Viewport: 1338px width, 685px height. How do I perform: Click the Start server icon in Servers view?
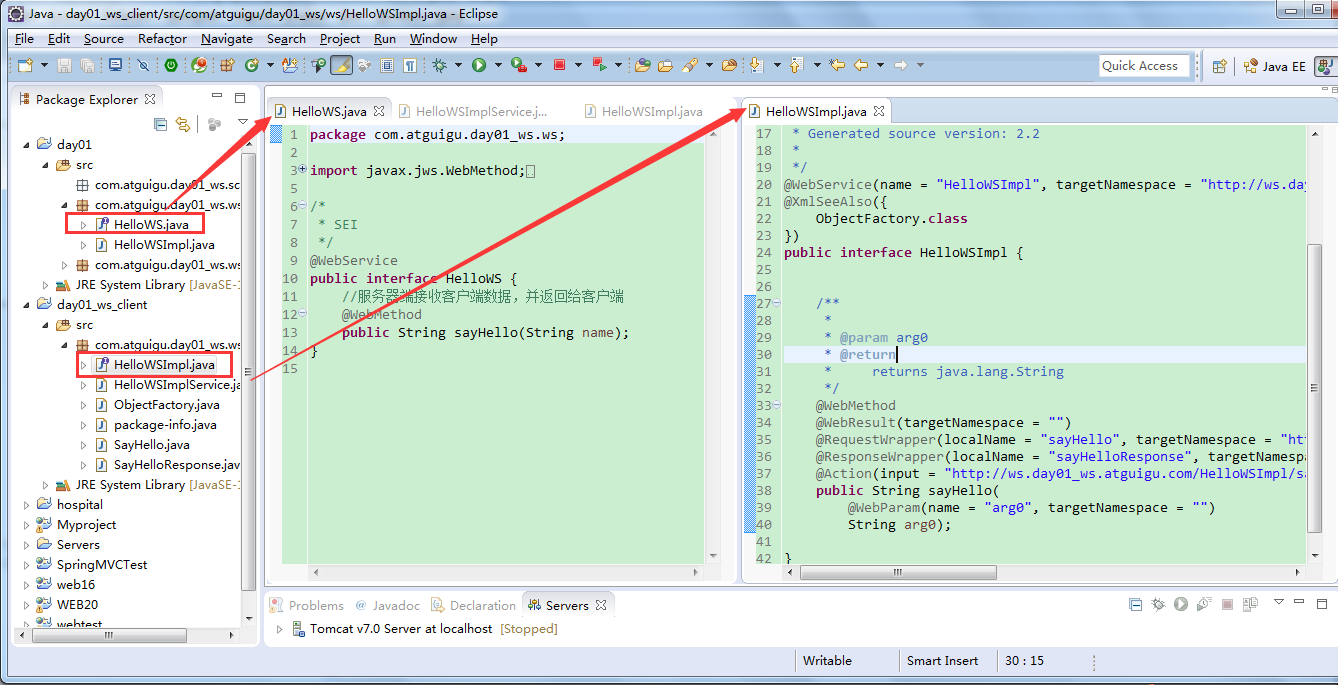pos(1181,604)
